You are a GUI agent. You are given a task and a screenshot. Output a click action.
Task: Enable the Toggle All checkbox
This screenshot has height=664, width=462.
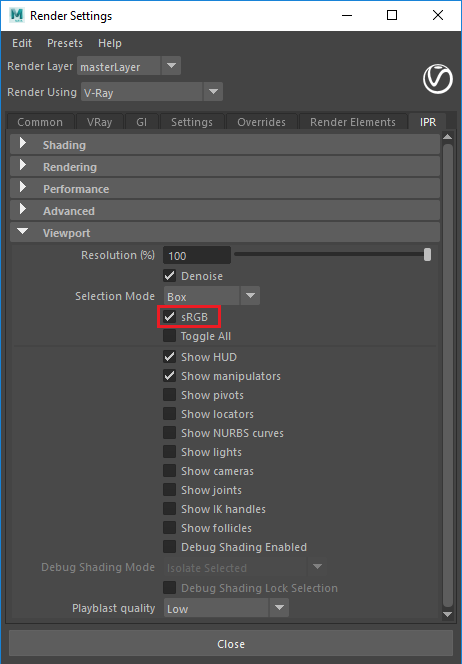click(170, 336)
